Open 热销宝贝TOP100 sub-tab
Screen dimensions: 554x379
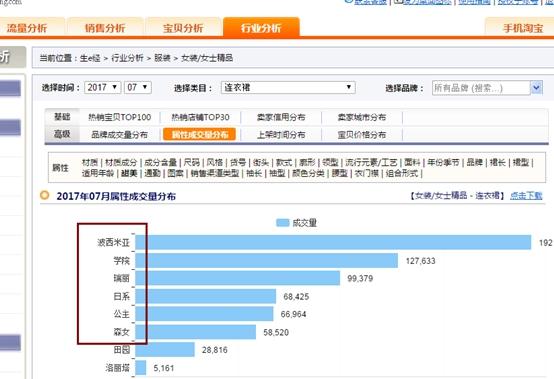119,117
